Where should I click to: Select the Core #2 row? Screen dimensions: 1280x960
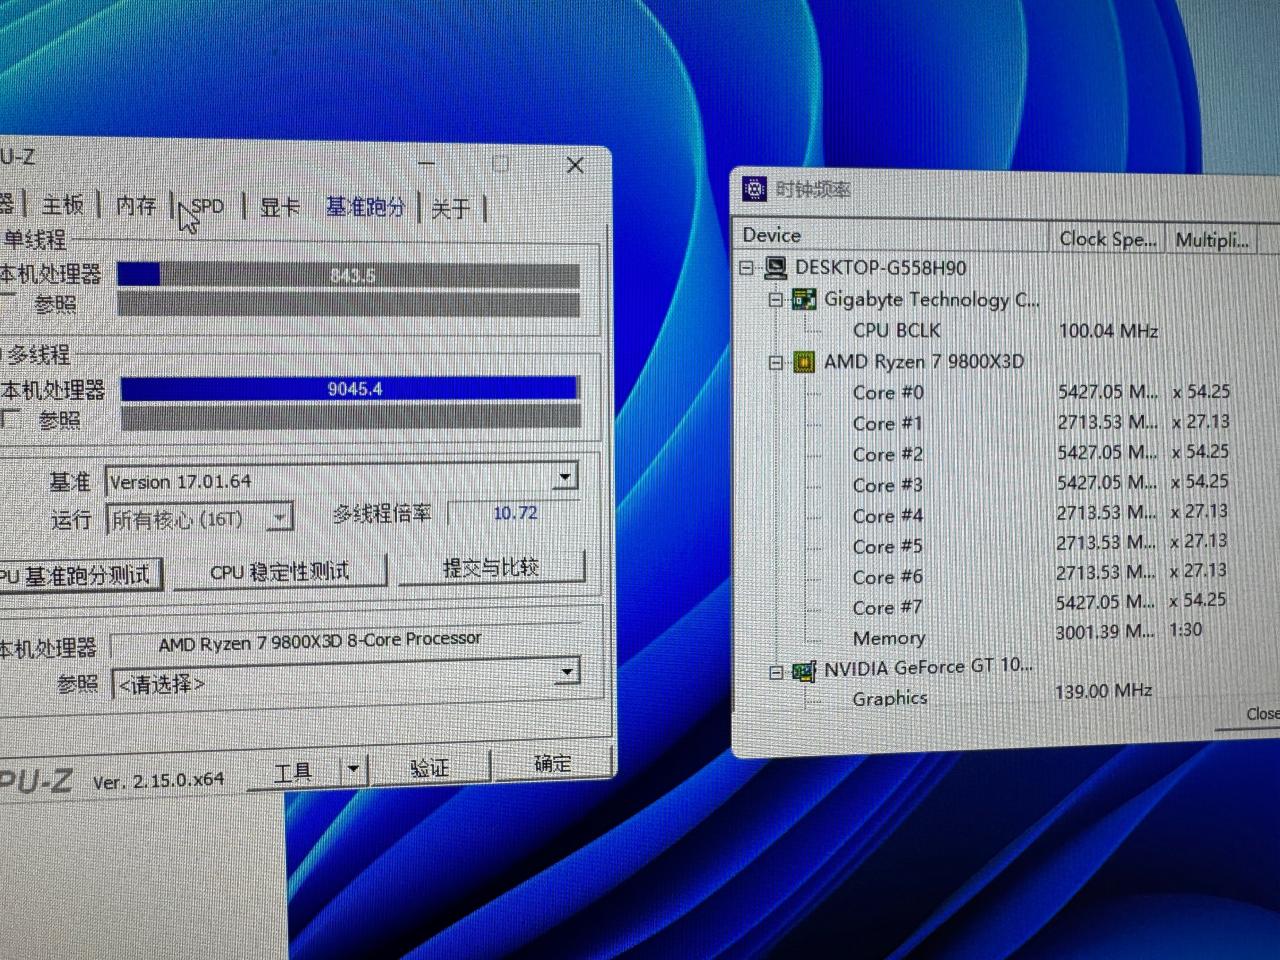point(888,455)
